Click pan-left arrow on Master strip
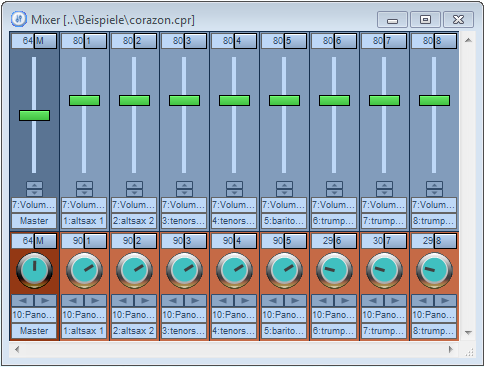484x367 pixels. tap(23, 301)
